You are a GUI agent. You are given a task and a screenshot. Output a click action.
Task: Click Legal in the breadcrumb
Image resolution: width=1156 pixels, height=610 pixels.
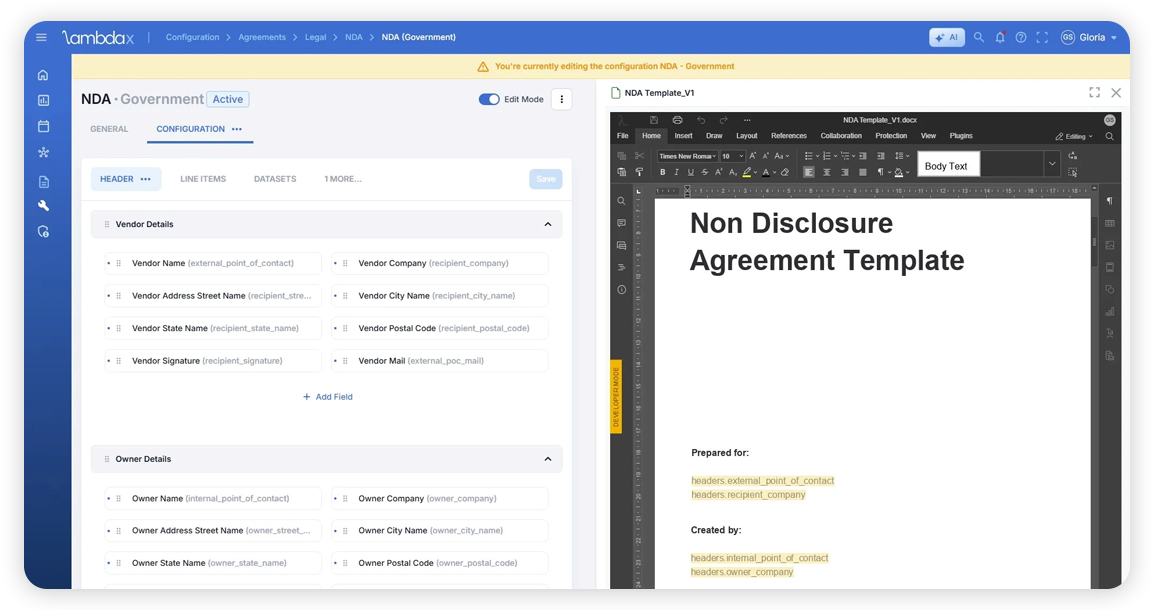coord(316,37)
